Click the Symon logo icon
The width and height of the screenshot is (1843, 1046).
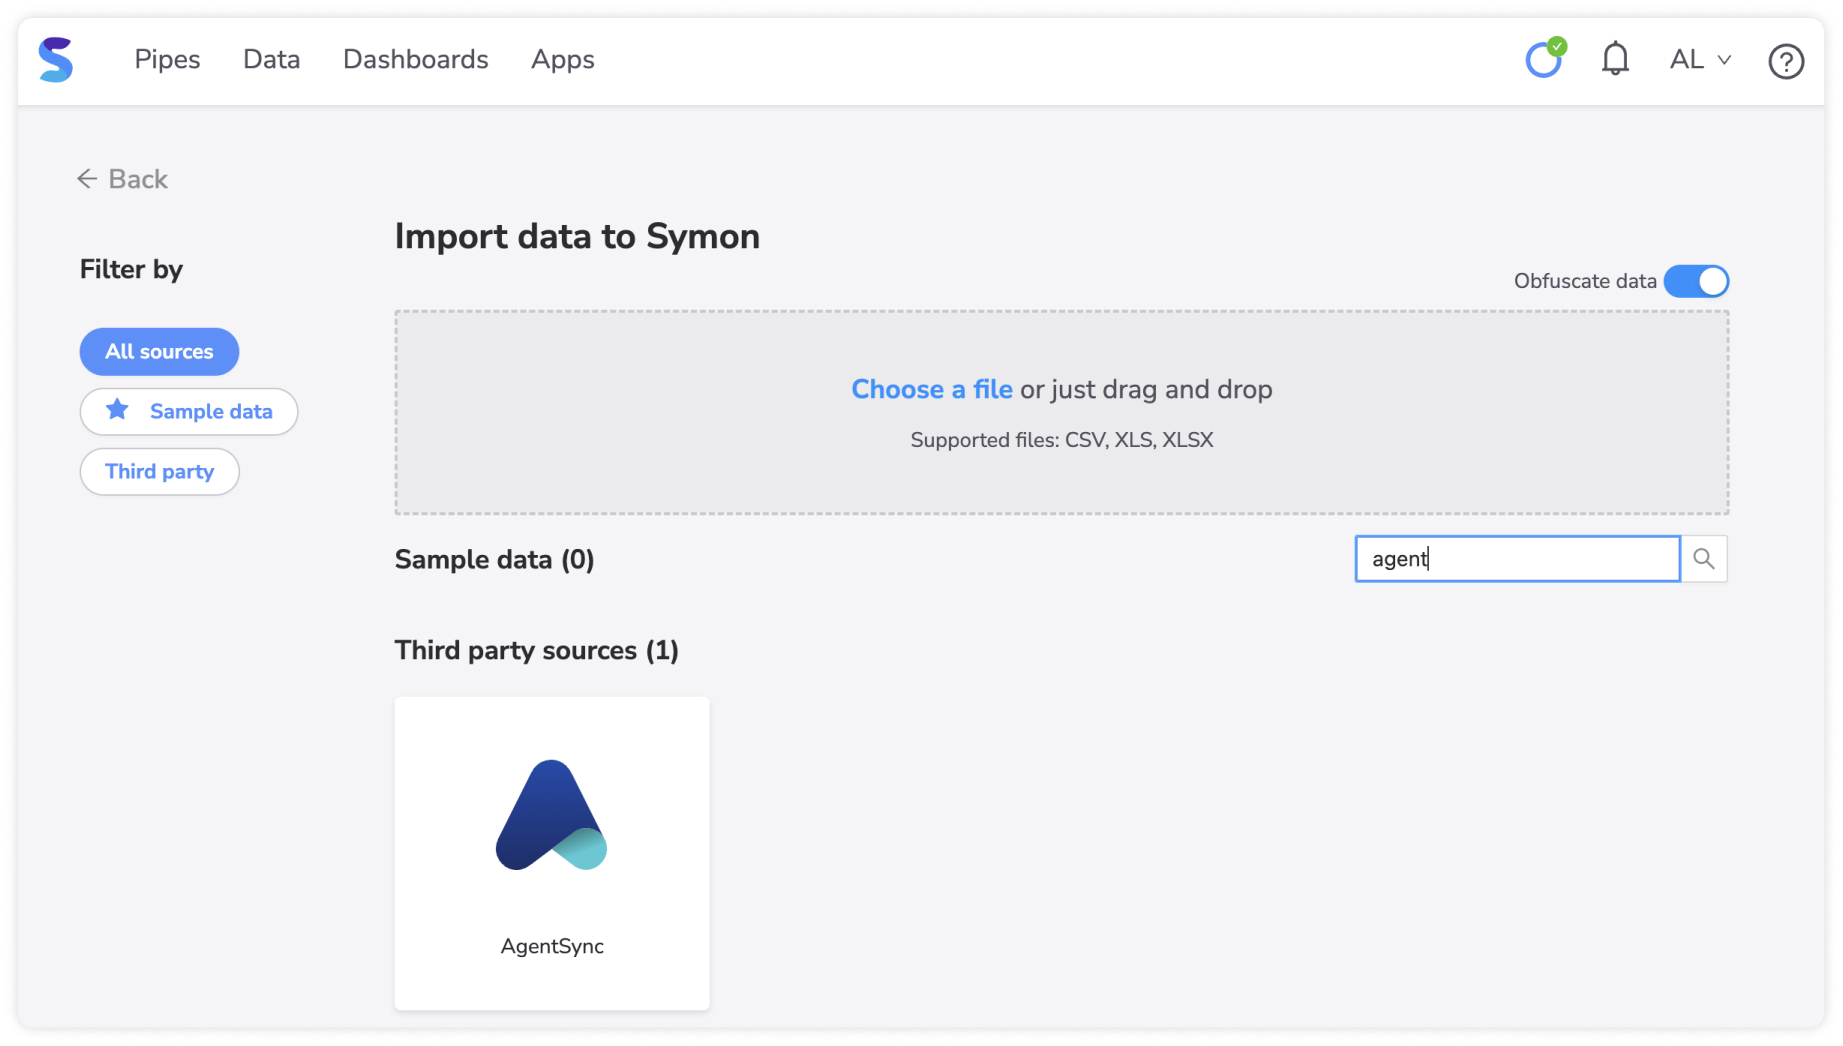[56, 60]
